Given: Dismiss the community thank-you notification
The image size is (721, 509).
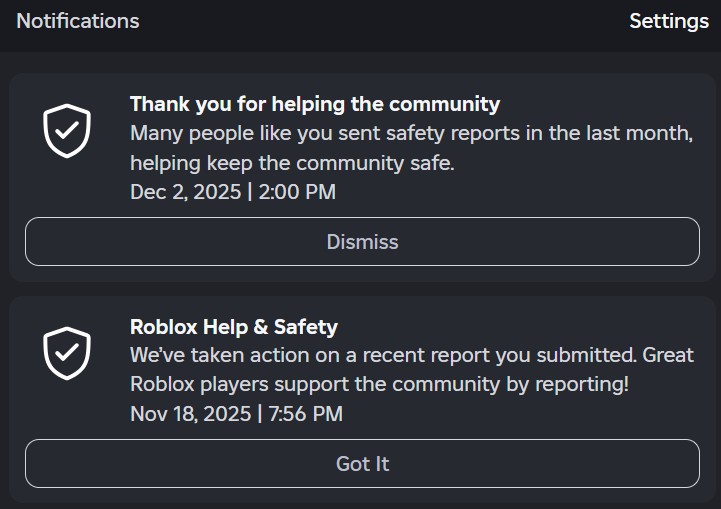Looking at the screenshot, I should pyautogui.click(x=362, y=242).
